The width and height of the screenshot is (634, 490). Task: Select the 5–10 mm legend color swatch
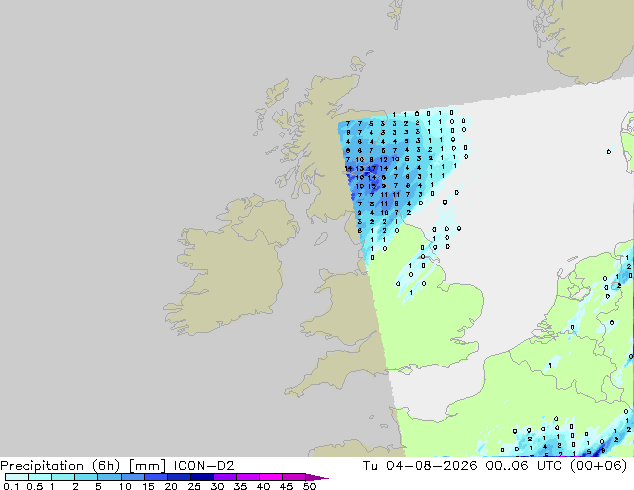click(x=109, y=477)
